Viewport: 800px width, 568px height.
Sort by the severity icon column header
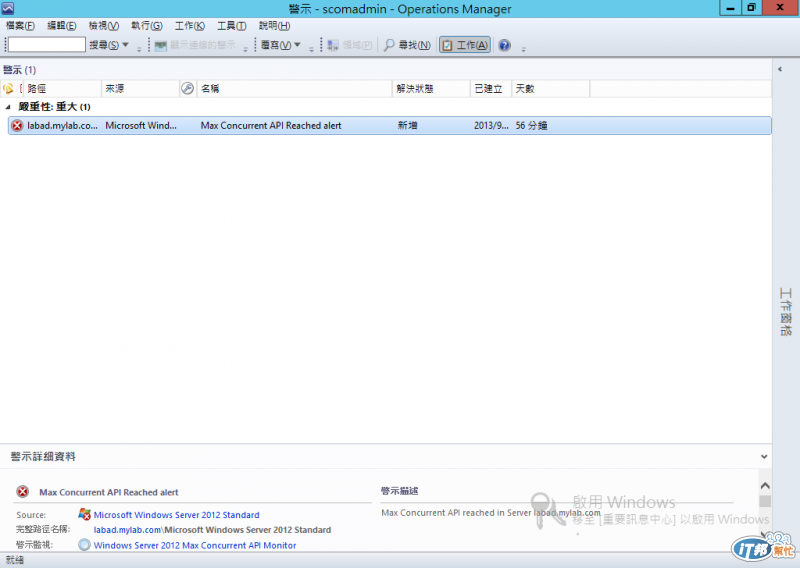[8, 89]
